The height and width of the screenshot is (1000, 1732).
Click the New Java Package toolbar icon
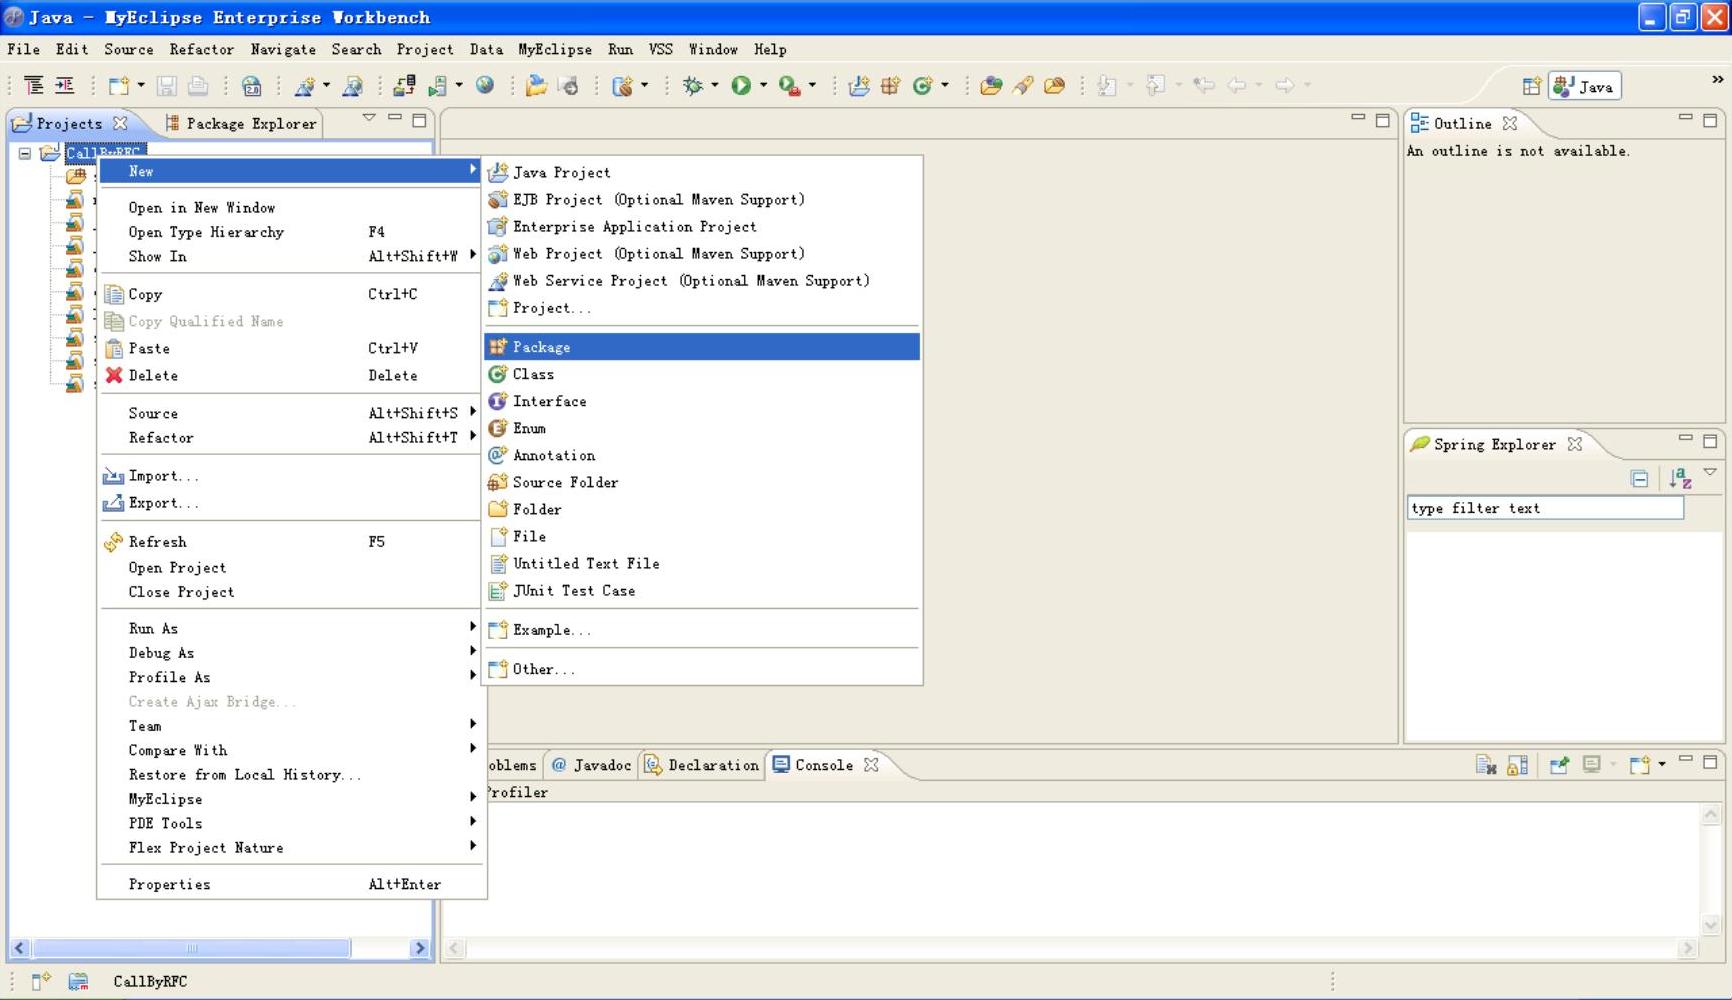tap(890, 86)
